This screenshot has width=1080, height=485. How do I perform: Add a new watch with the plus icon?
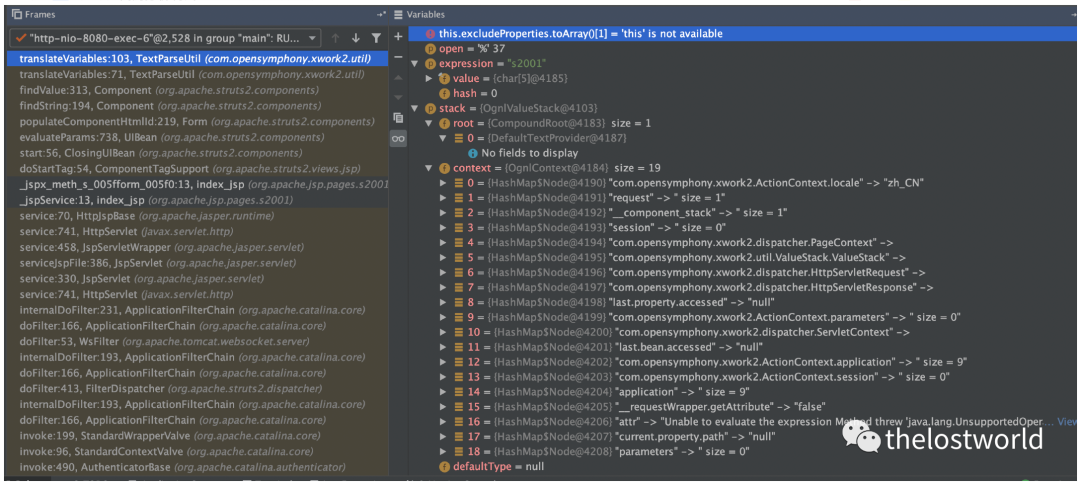coord(398,36)
